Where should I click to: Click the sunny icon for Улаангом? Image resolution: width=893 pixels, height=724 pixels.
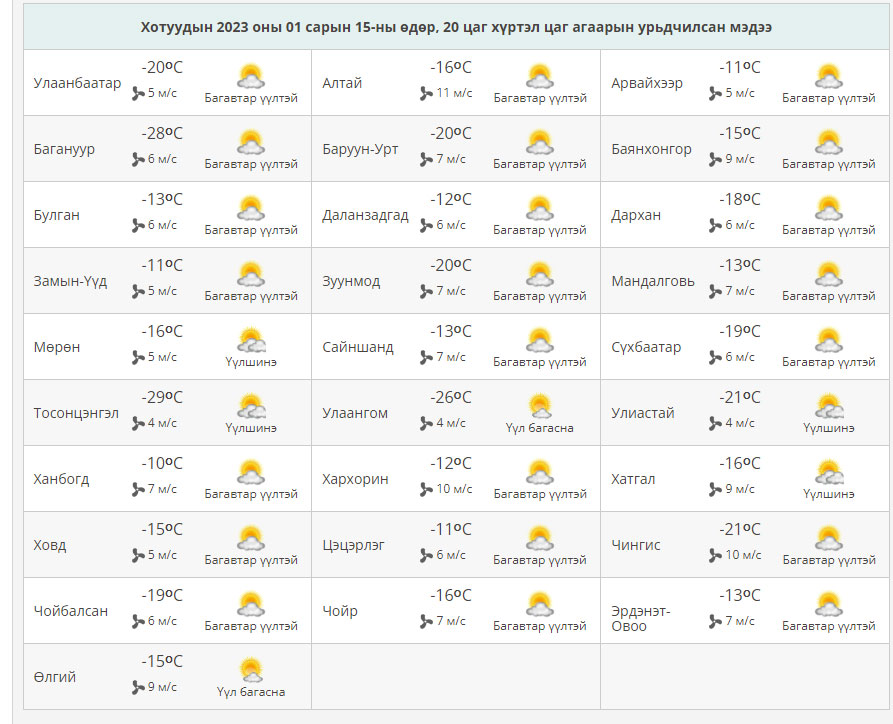click(539, 406)
